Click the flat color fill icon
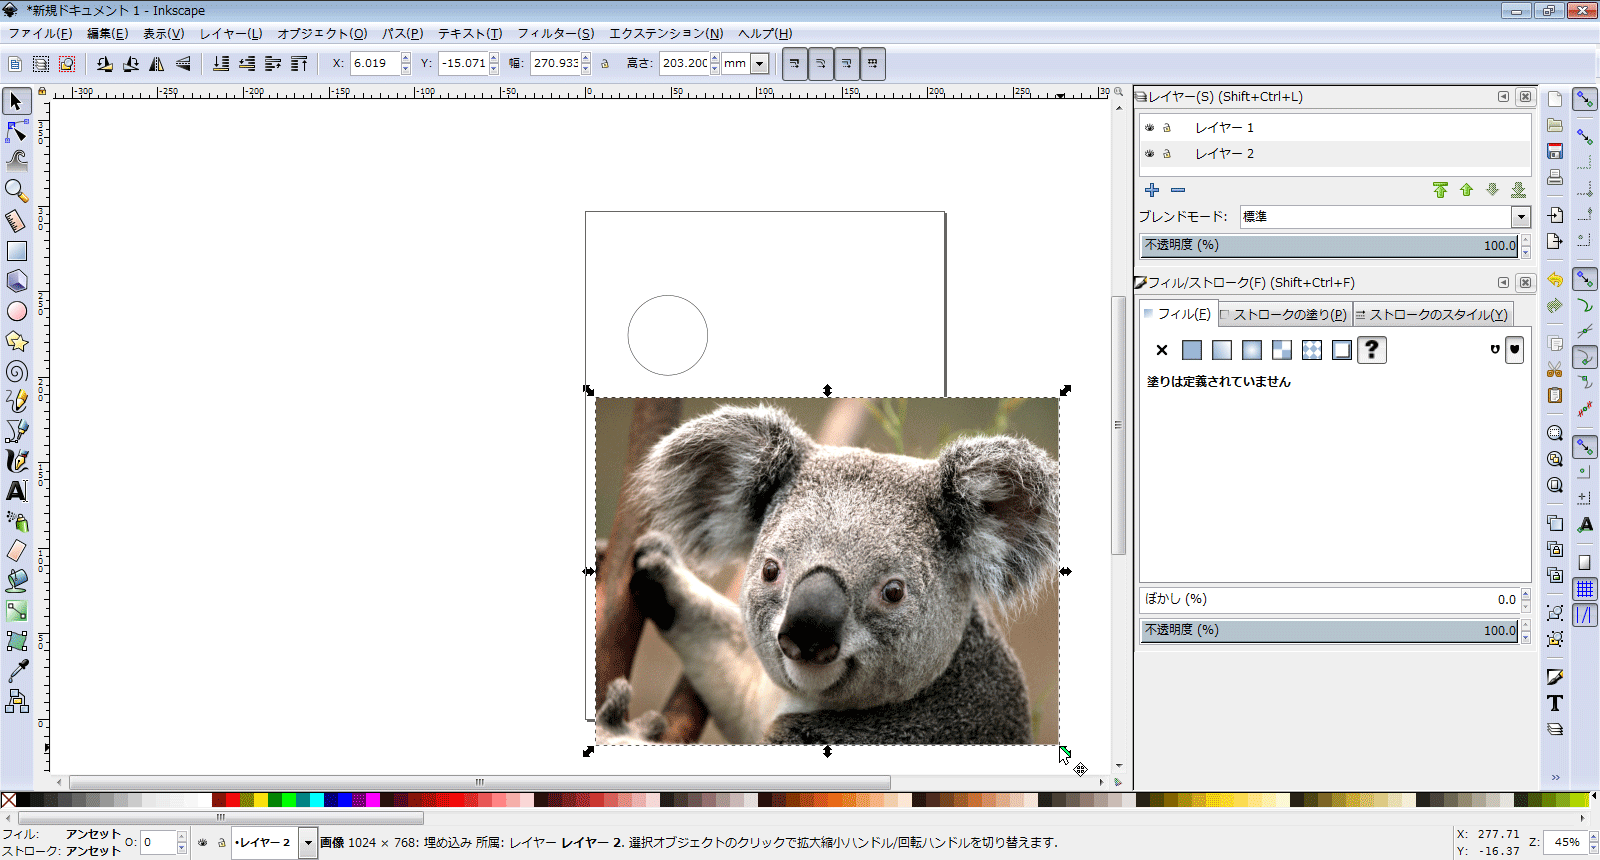1600x860 pixels. click(1192, 350)
